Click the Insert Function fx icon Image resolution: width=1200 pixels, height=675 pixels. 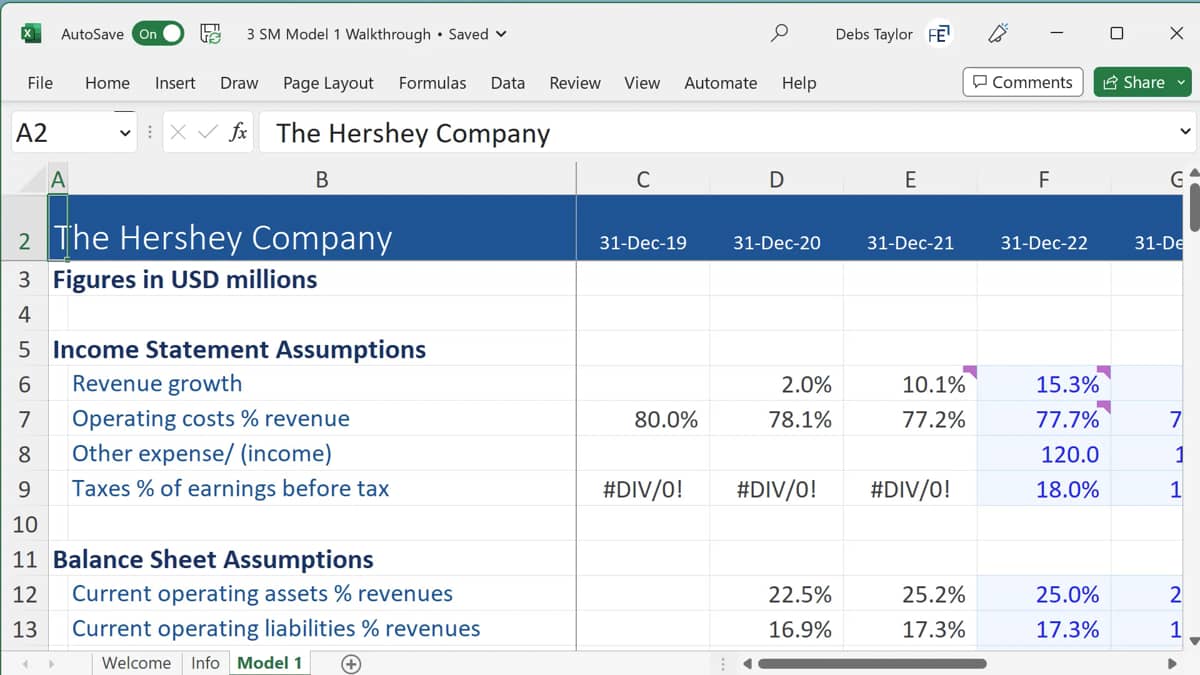coord(238,132)
